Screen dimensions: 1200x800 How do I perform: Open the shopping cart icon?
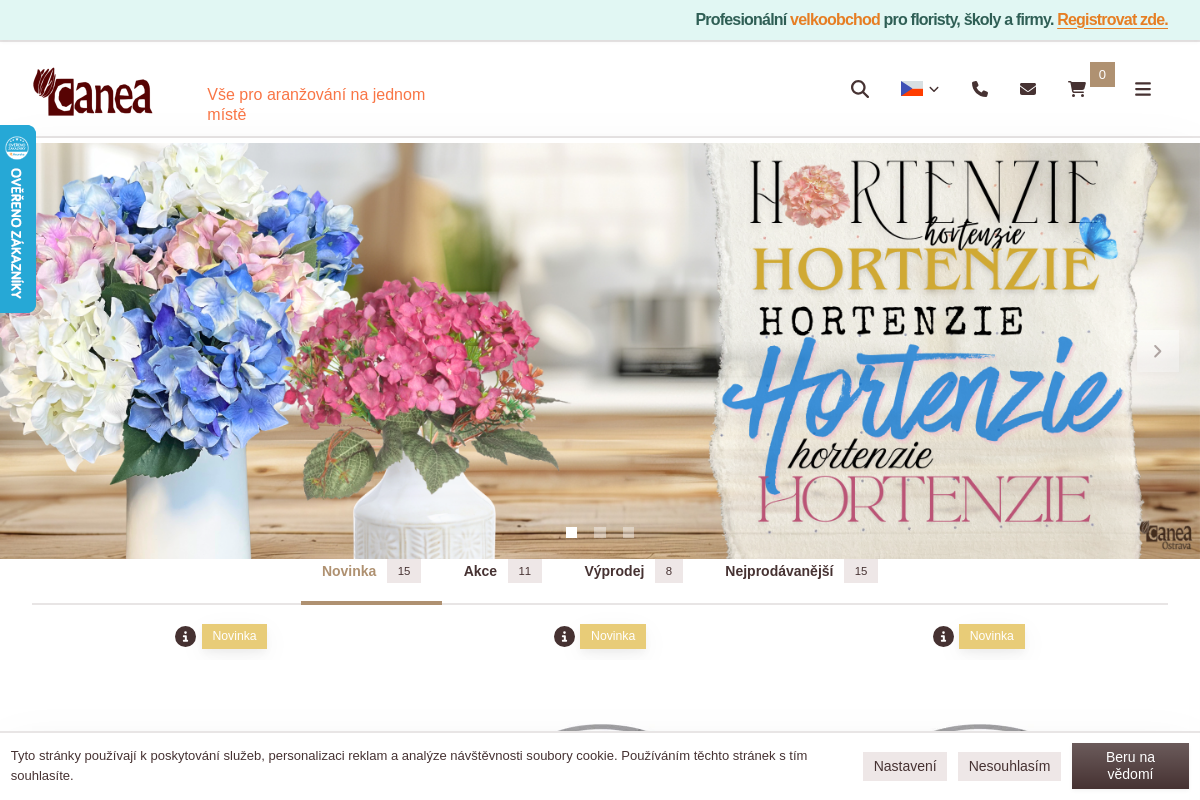point(1077,89)
